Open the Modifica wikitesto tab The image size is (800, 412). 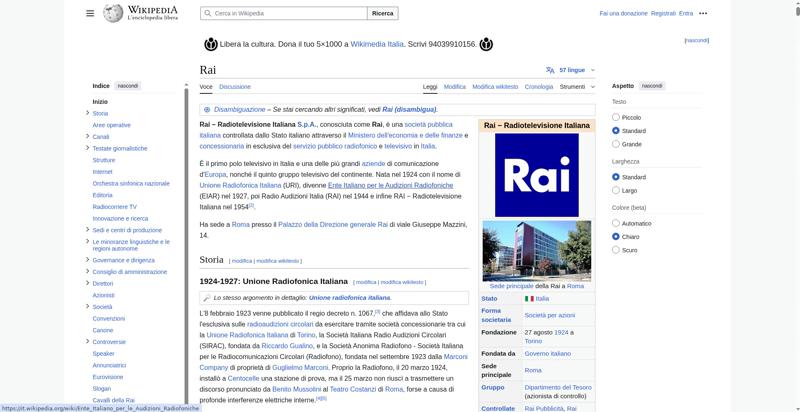pyautogui.click(x=495, y=87)
